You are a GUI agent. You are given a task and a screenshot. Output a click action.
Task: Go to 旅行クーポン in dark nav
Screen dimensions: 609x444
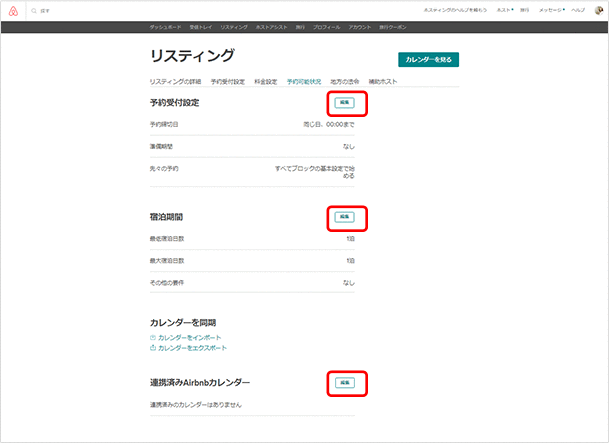[393, 27]
